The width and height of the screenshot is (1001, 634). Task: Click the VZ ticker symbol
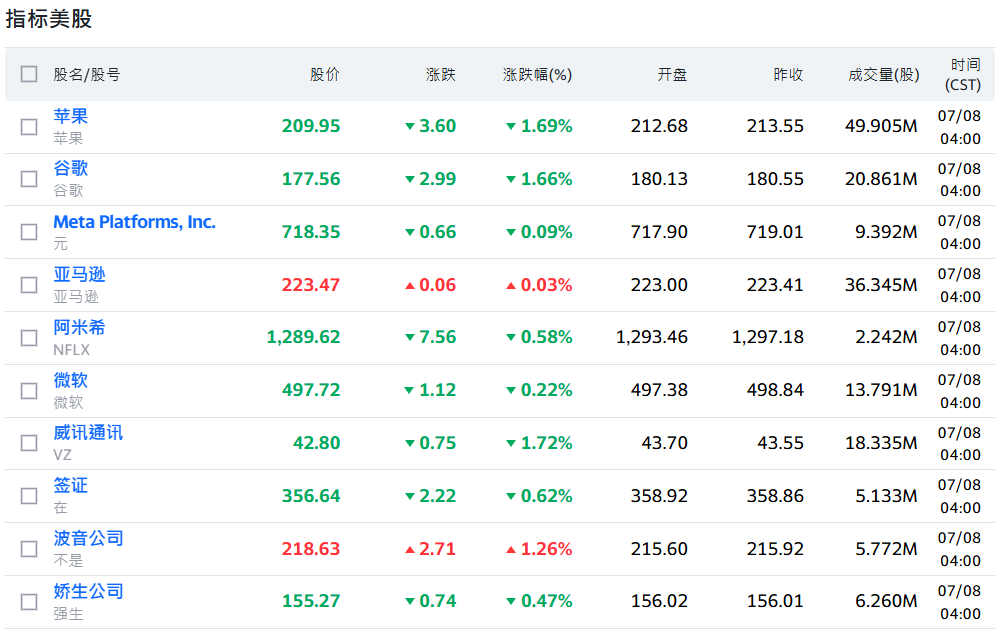click(62, 455)
